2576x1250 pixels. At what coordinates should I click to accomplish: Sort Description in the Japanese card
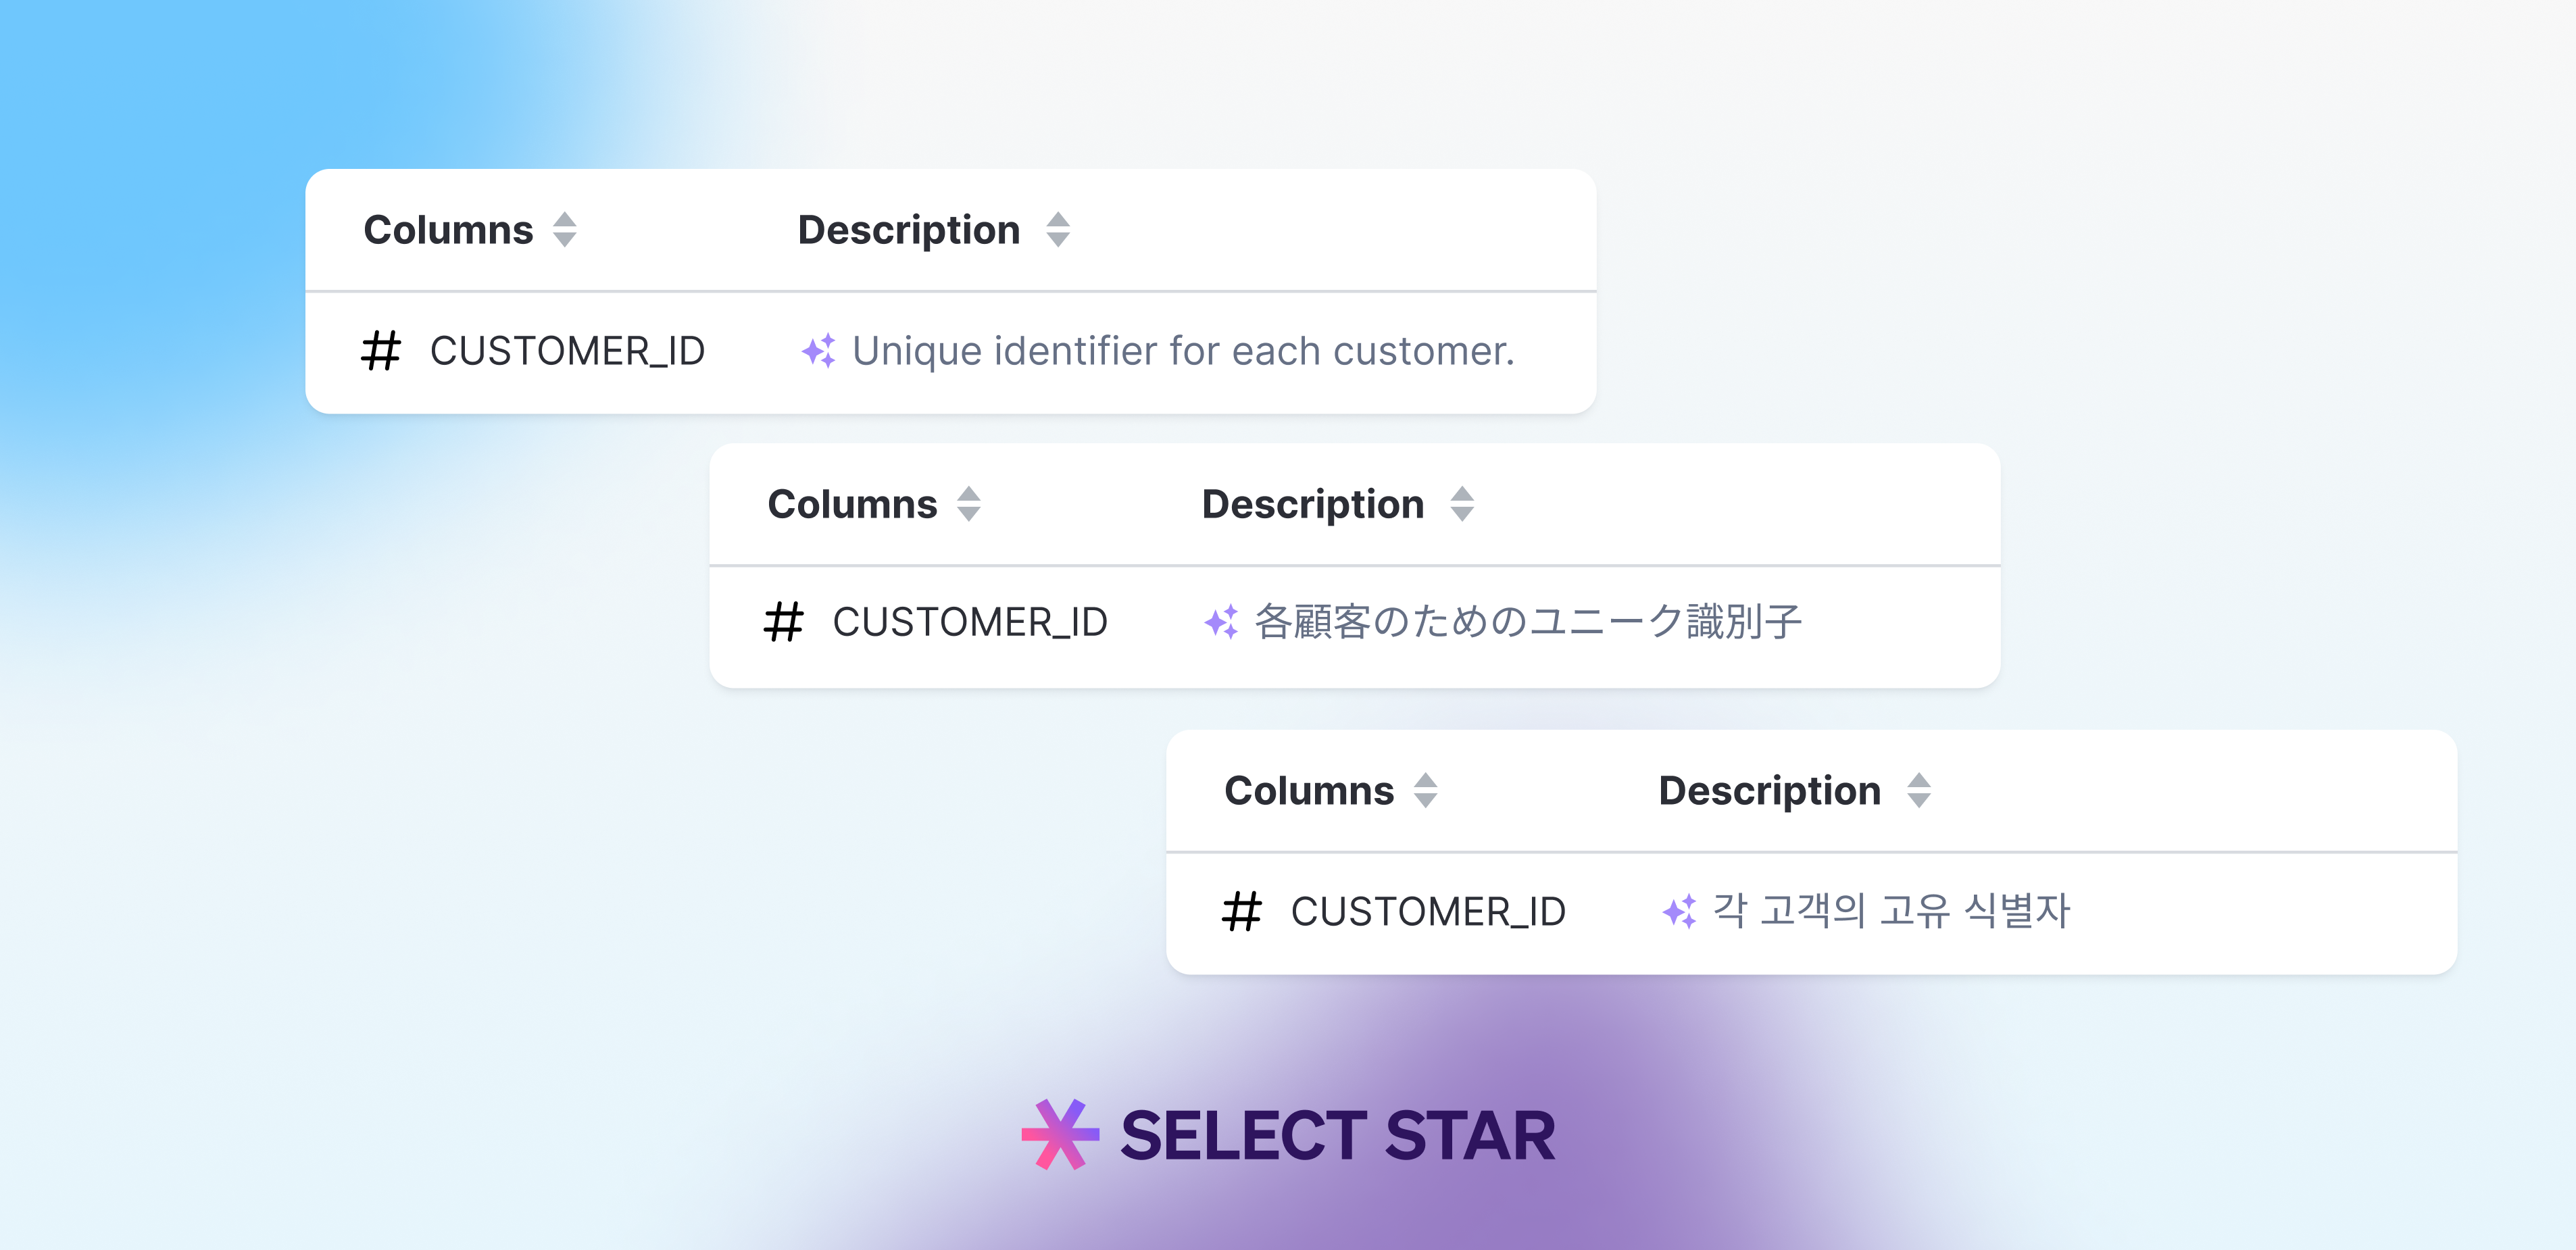[x=1462, y=504]
